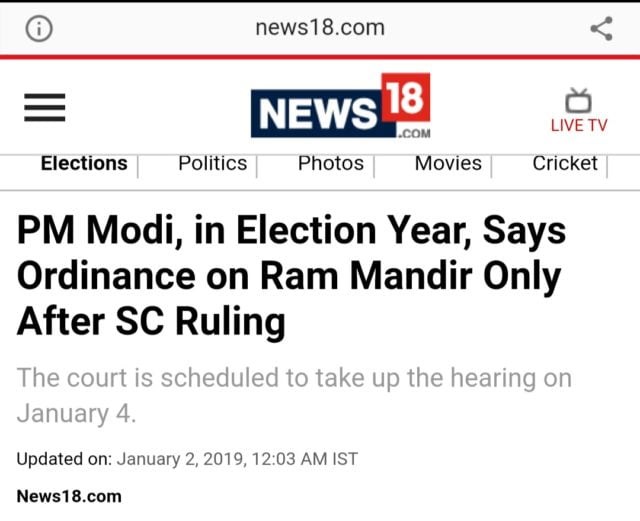The width and height of the screenshot is (640, 521).
Task: Open the Politics section tab
Action: [x=212, y=164]
